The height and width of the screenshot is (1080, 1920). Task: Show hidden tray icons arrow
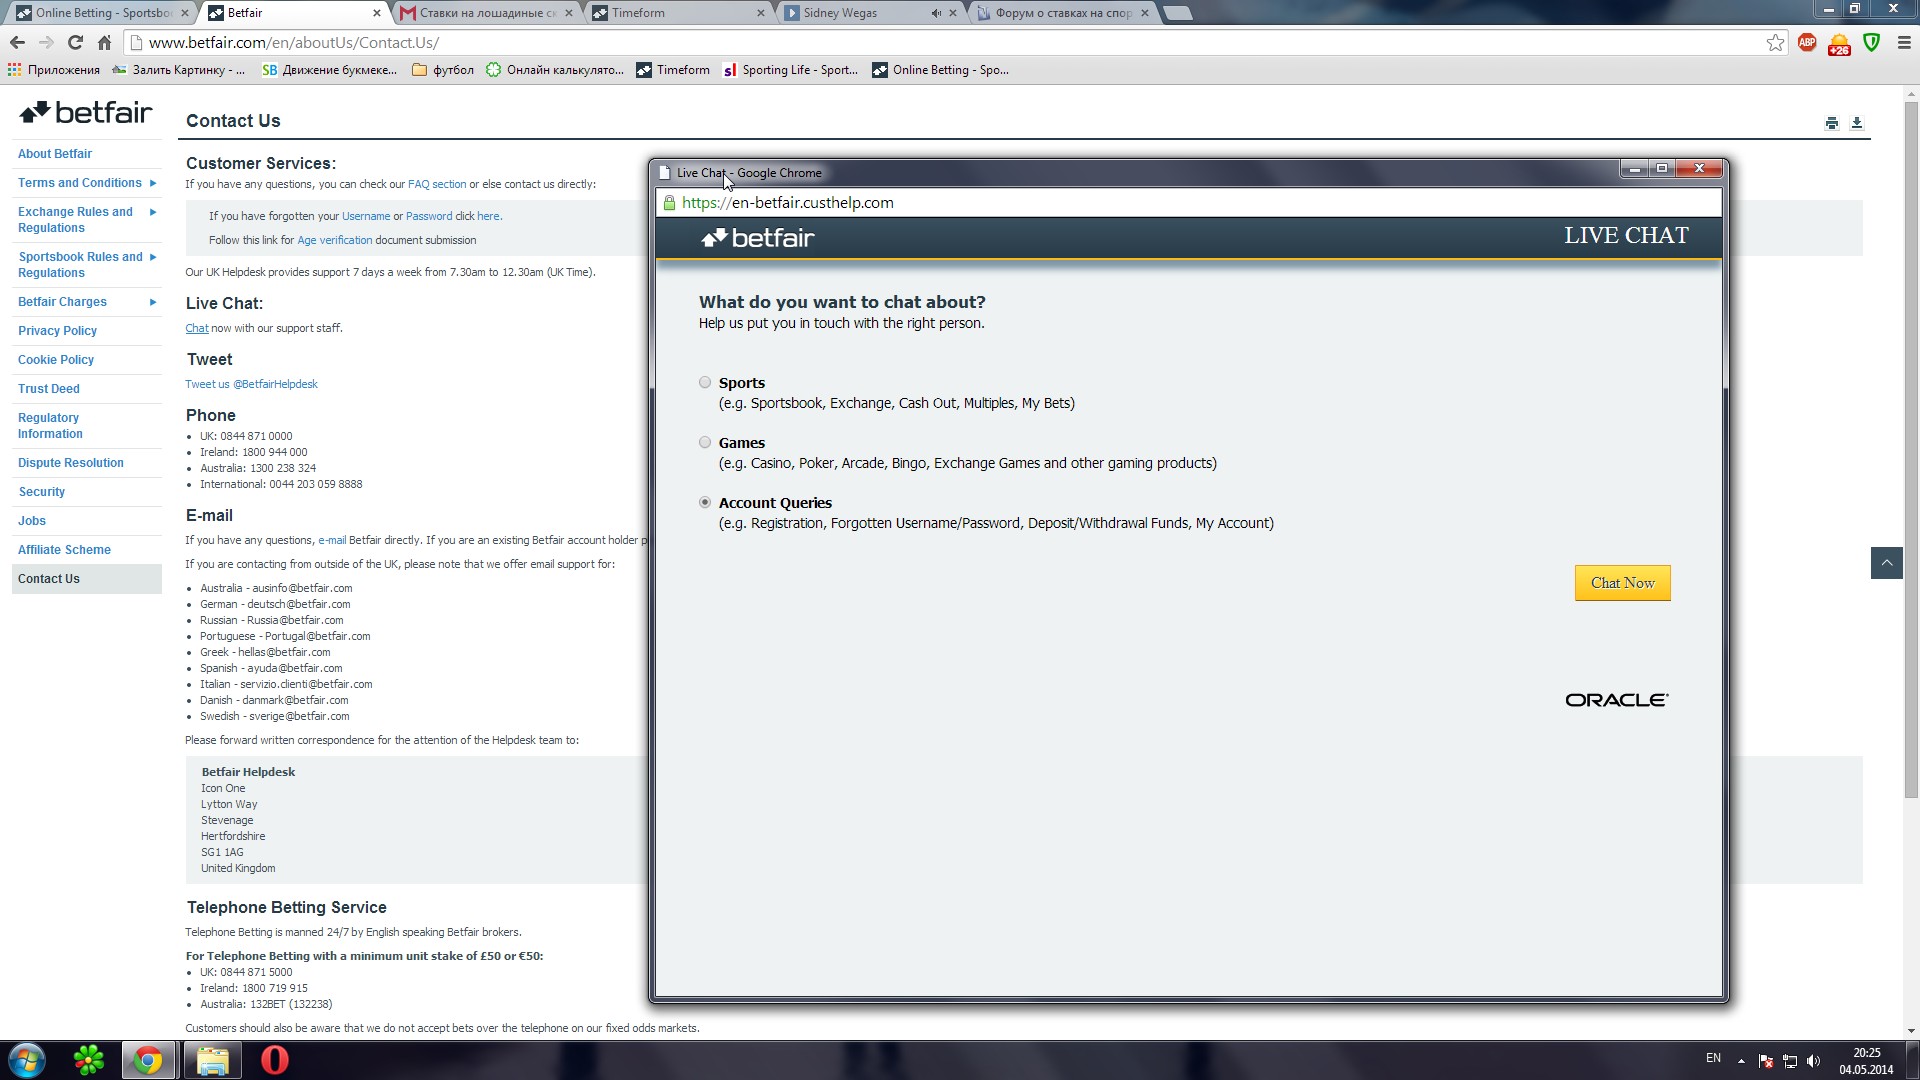pos(1741,1061)
